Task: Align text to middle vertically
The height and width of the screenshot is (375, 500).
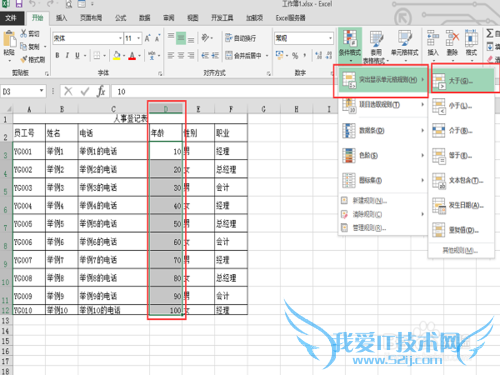Action: tap(181, 38)
